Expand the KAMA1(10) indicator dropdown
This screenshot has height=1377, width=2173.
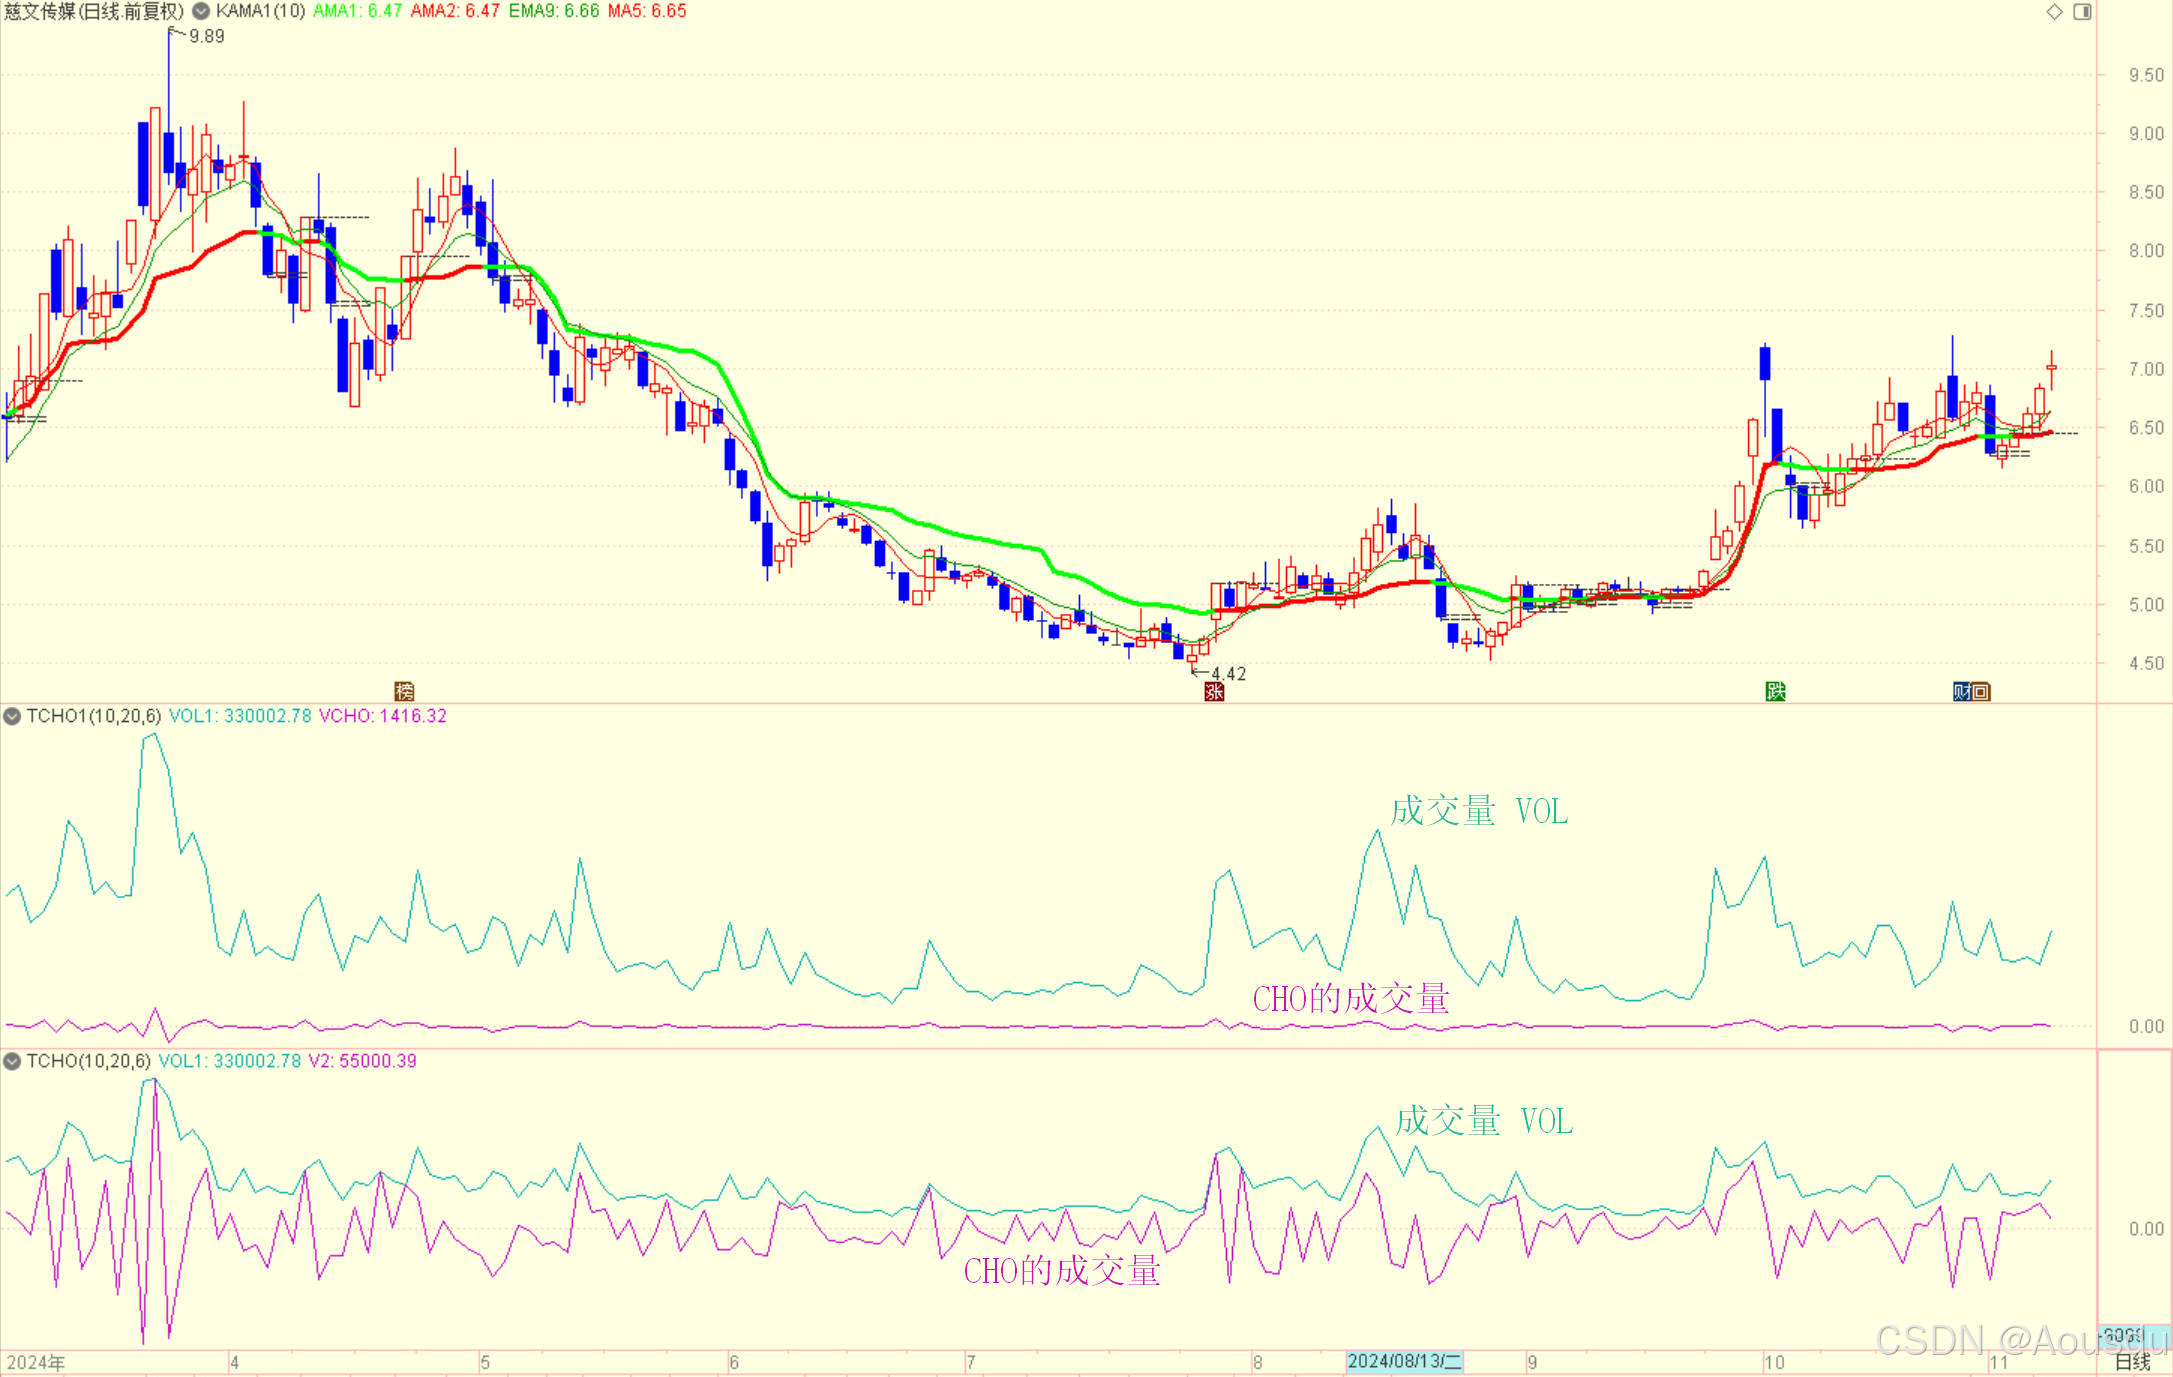coord(201,11)
